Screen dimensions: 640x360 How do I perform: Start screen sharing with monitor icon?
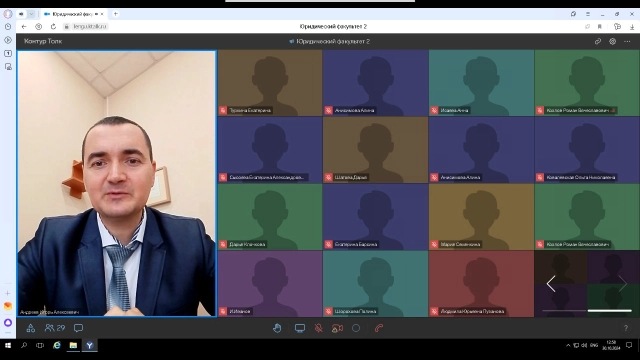[x=300, y=328]
